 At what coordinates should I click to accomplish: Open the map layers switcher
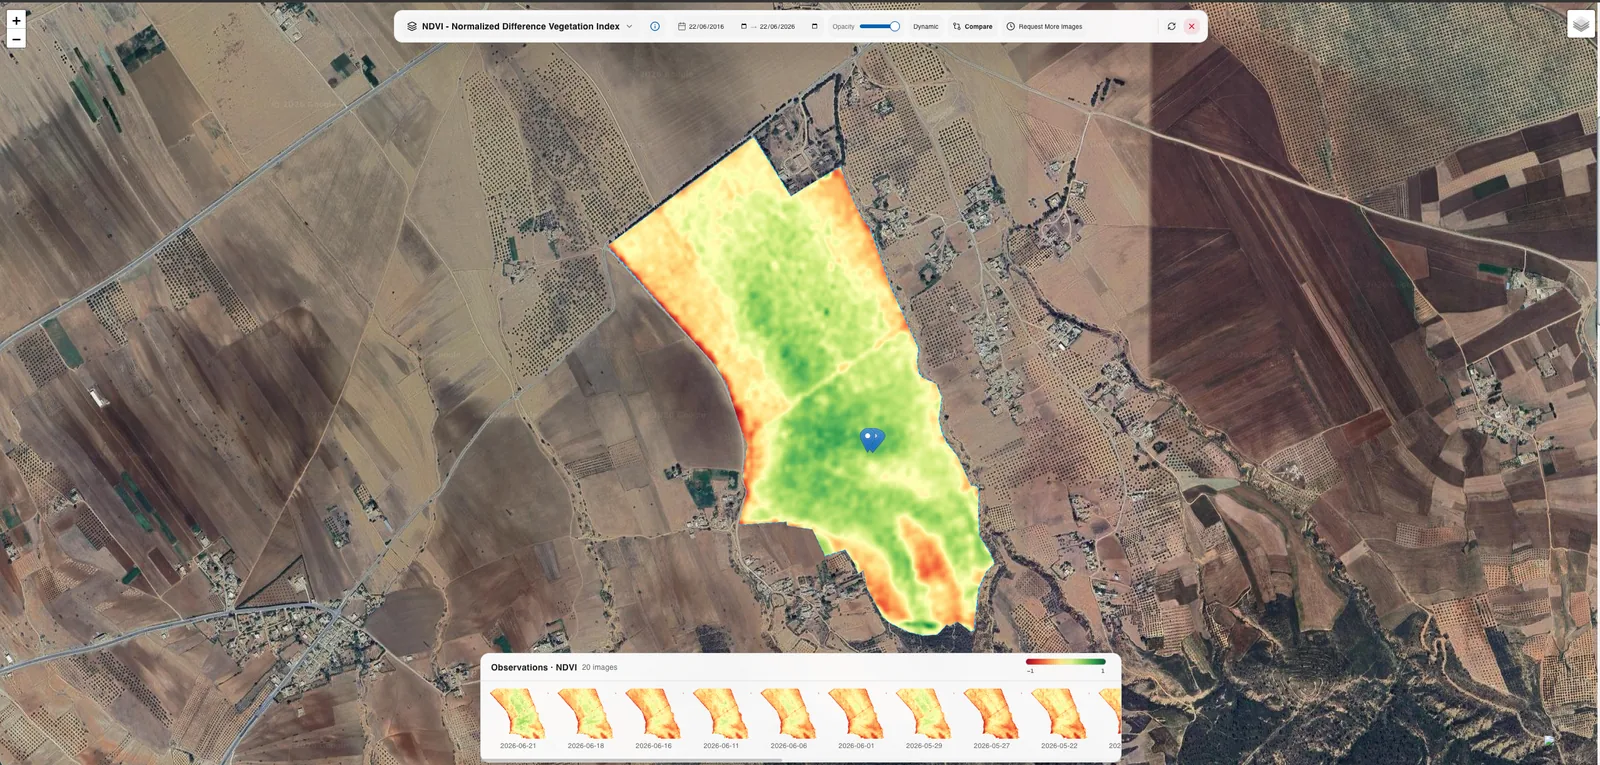[1581, 24]
